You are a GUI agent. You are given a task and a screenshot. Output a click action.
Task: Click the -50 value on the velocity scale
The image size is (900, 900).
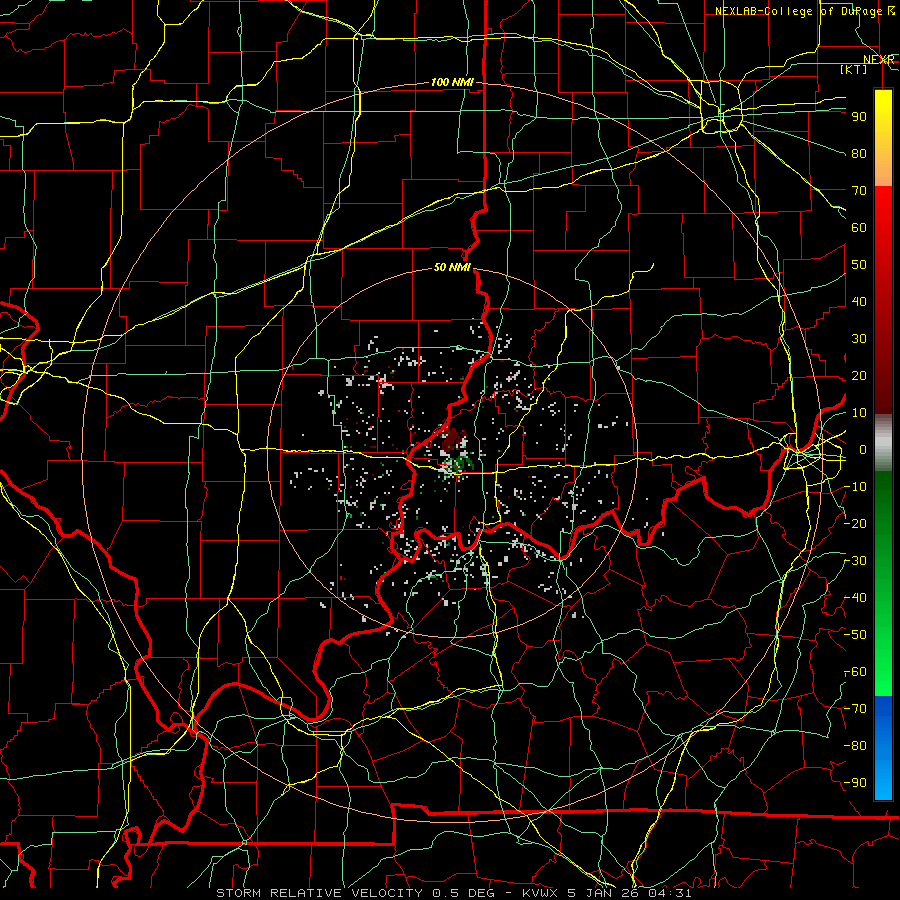point(855,635)
